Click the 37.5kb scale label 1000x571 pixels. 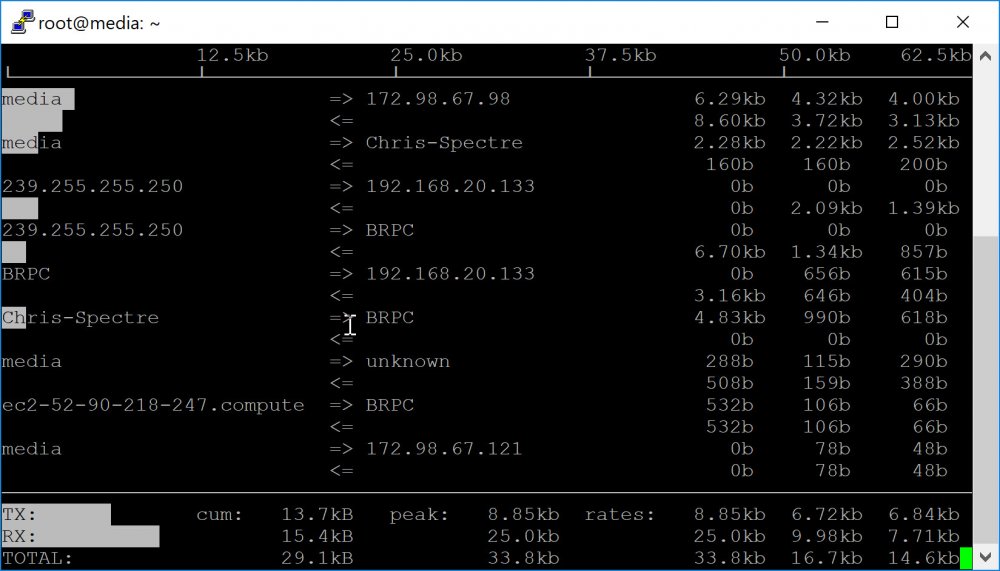coord(621,56)
